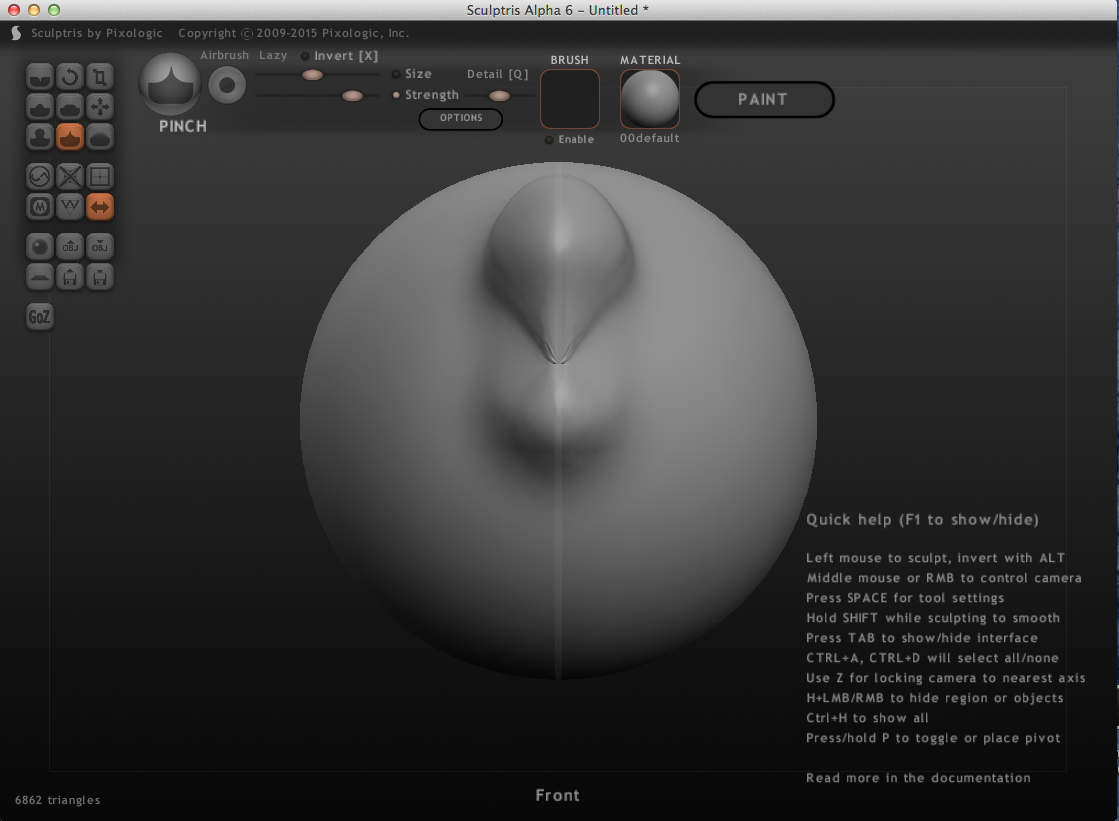1119x821 pixels.
Task: Click the Front view label
Action: point(557,795)
